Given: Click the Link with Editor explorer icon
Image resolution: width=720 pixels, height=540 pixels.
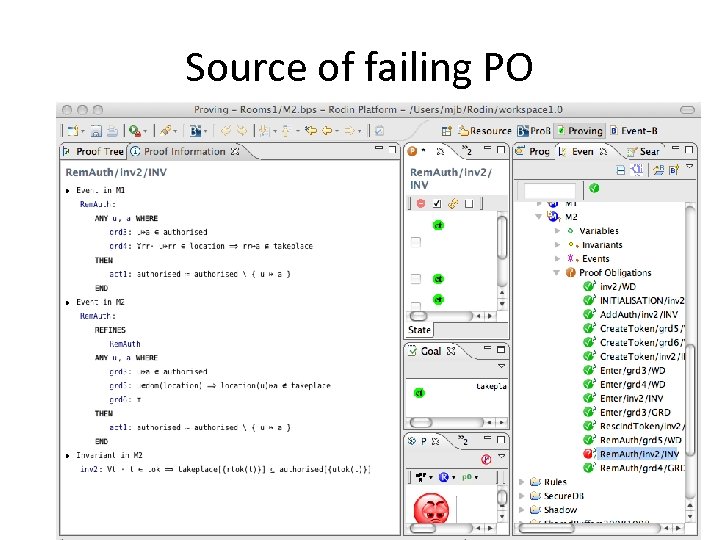Looking at the screenshot, I should (x=637, y=170).
